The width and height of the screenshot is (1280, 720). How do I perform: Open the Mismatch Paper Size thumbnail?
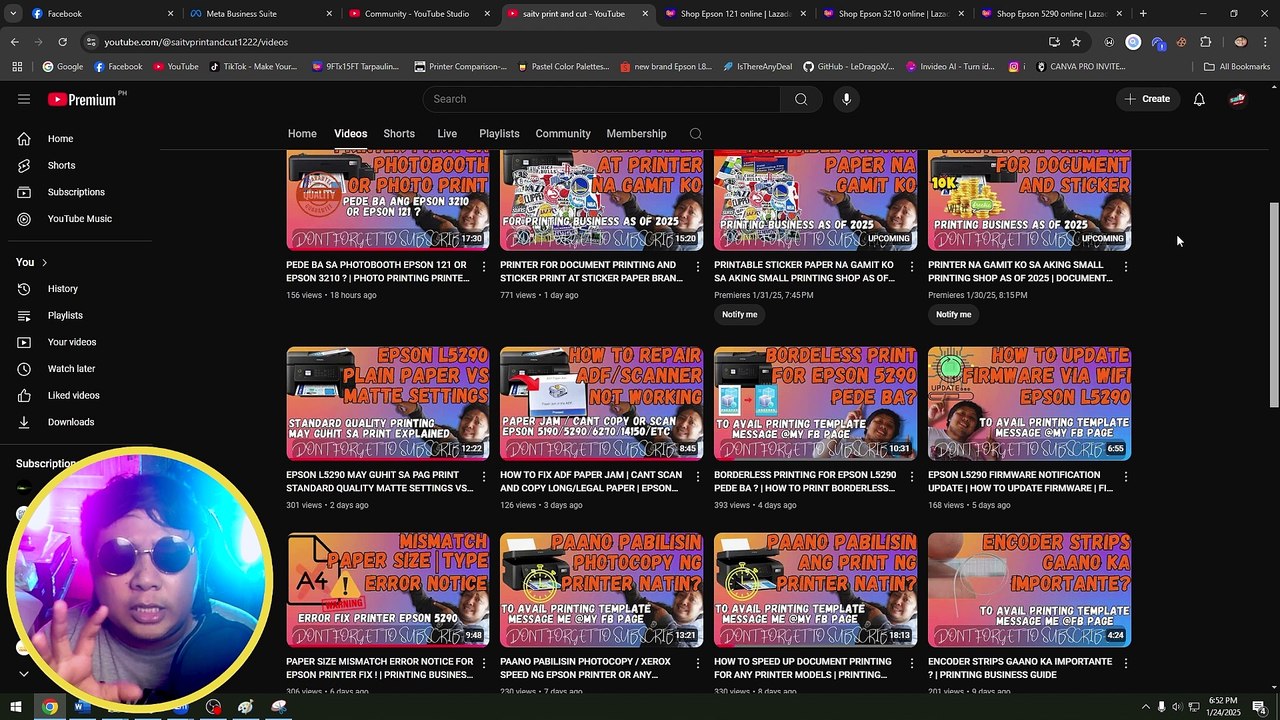(x=388, y=590)
